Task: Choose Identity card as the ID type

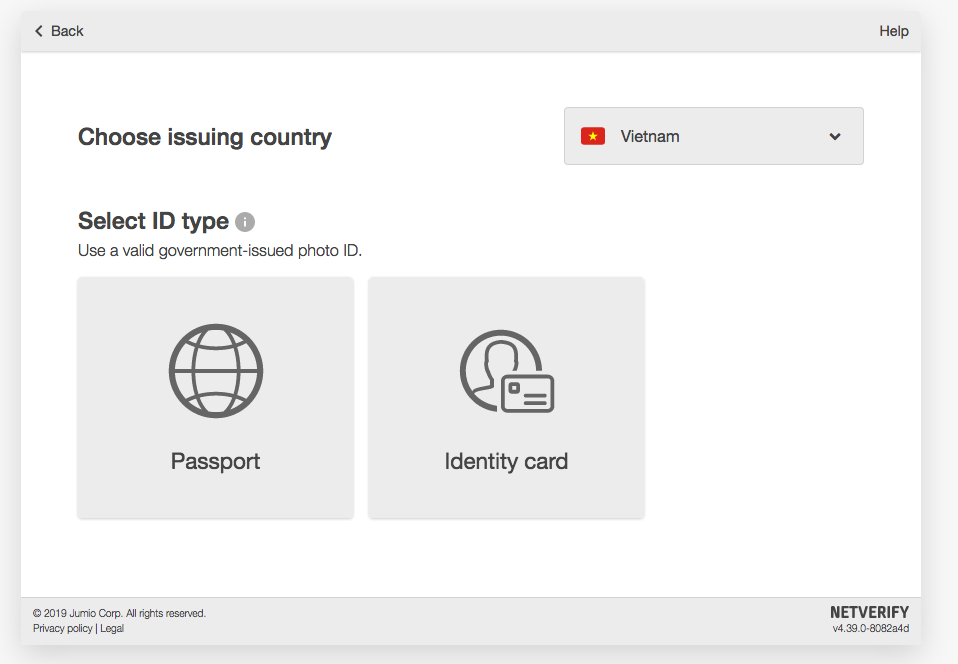Action: (x=506, y=398)
